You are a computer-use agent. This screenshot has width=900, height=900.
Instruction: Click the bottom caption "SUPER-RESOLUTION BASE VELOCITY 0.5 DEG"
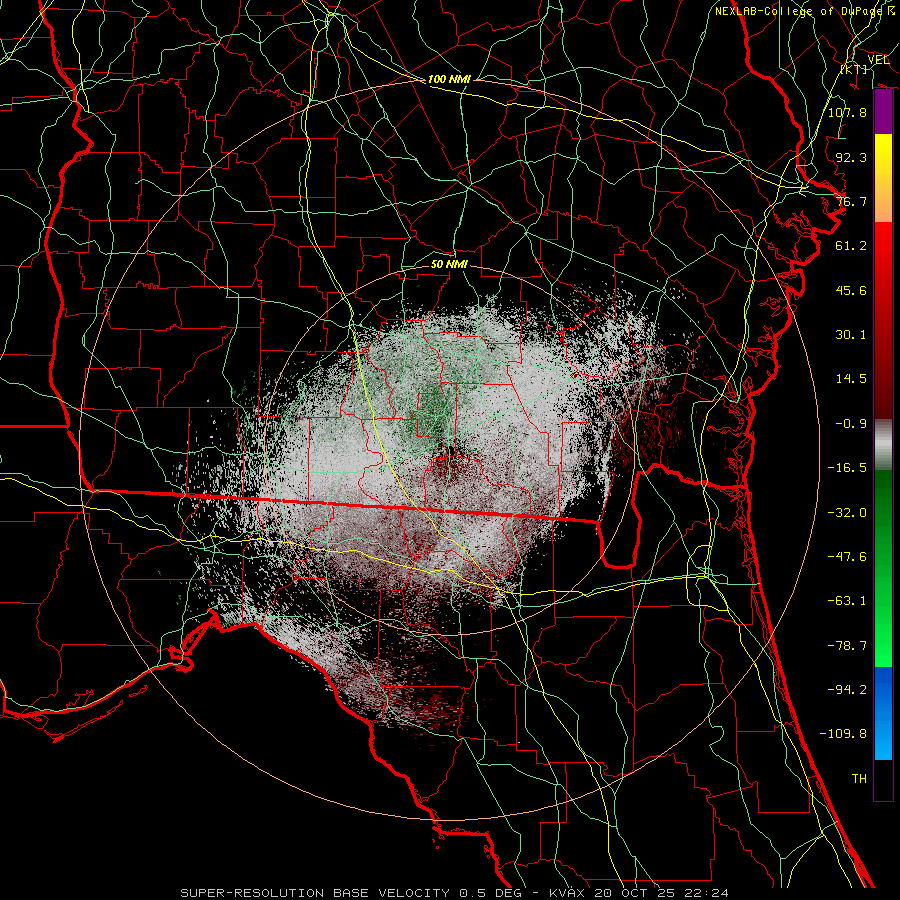(x=351, y=893)
